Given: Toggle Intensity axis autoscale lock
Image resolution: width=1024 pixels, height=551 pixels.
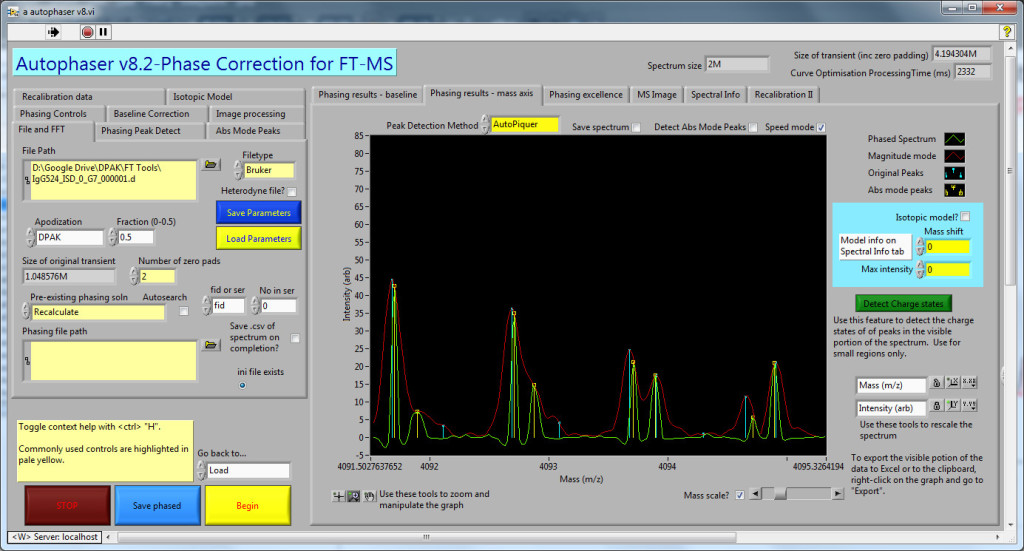Looking at the screenshot, I should (936, 405).
